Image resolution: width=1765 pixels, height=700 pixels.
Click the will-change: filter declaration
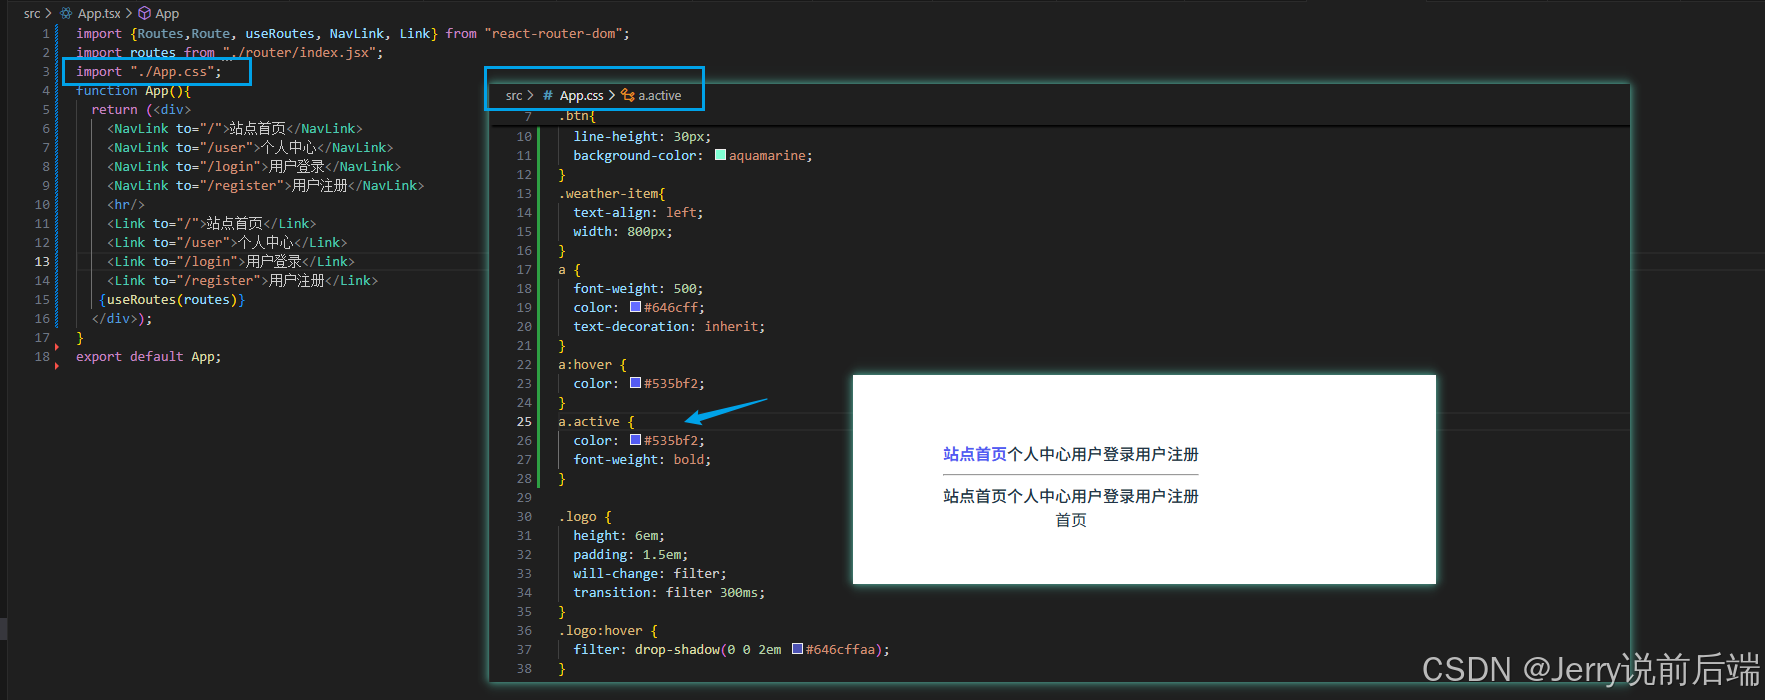(650, 574)
